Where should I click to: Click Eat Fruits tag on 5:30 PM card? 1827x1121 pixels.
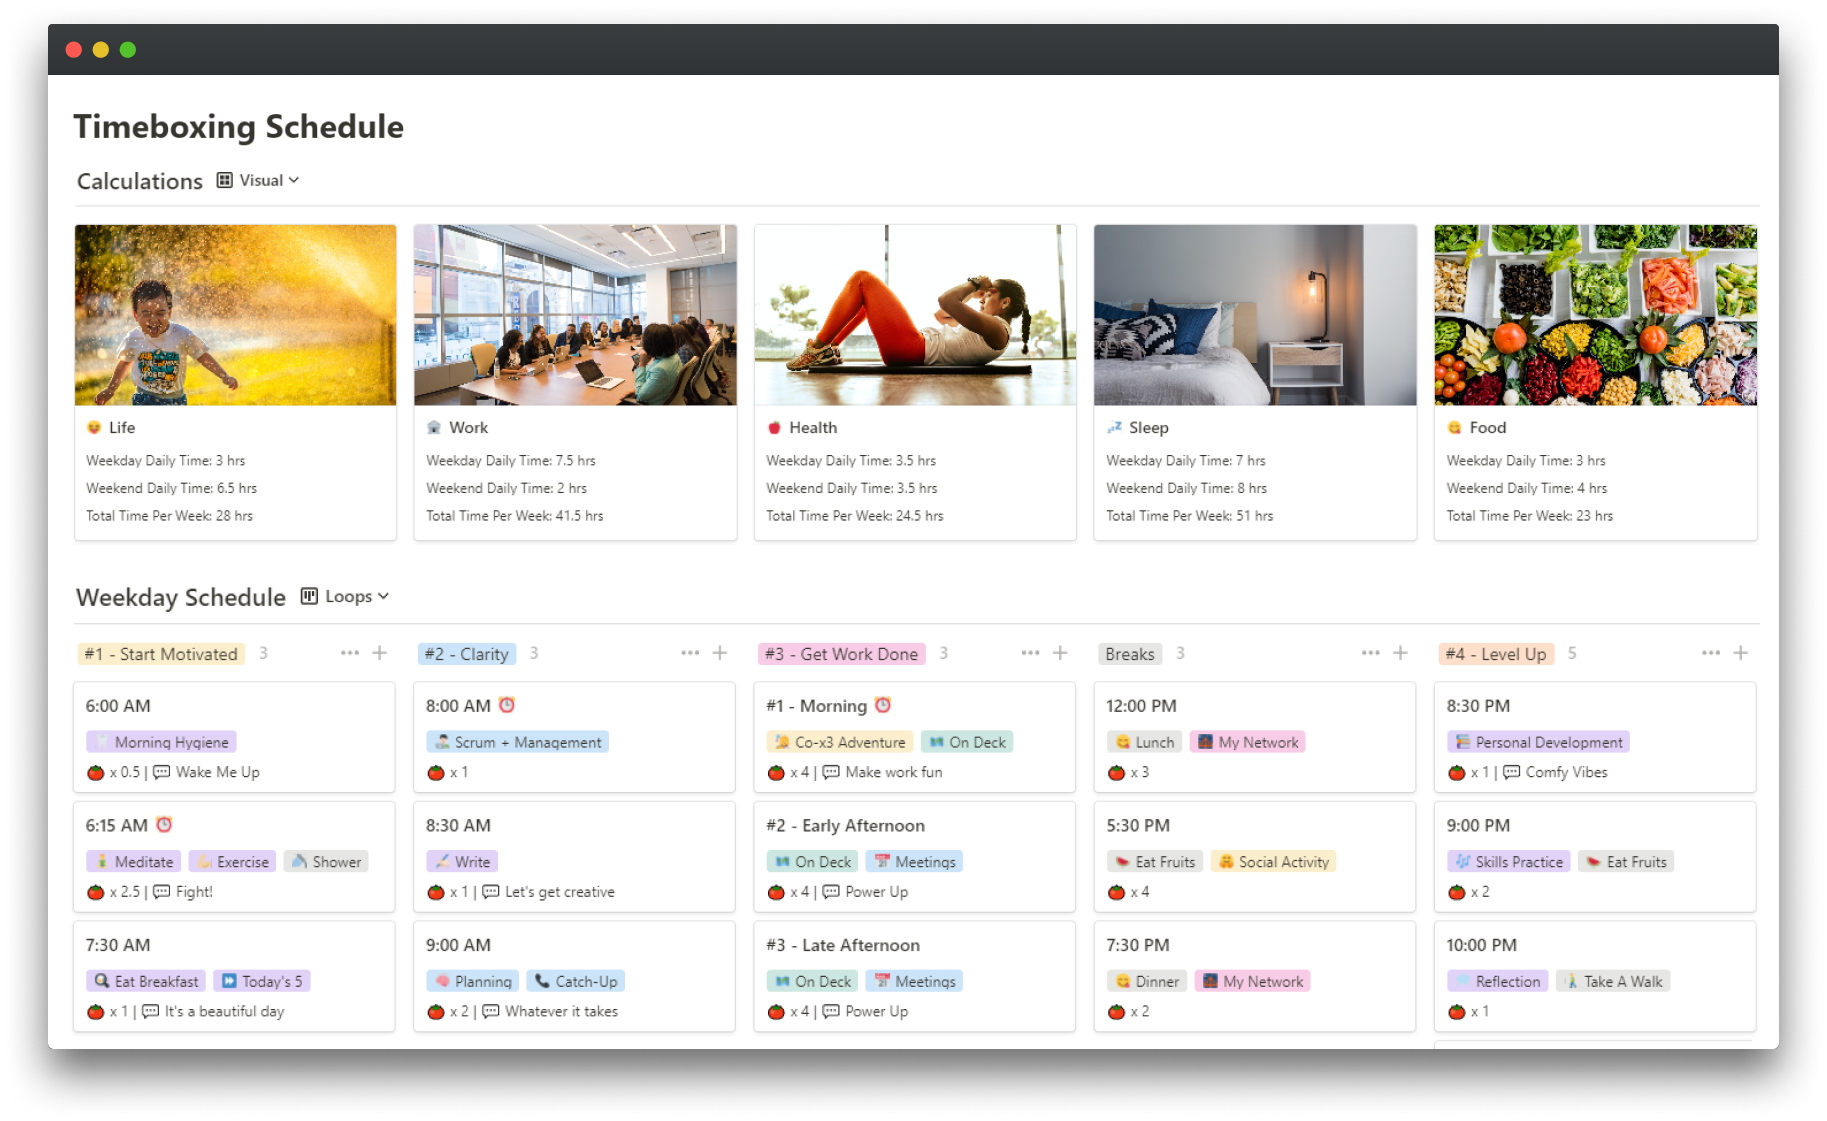[x=1155, y=862]
